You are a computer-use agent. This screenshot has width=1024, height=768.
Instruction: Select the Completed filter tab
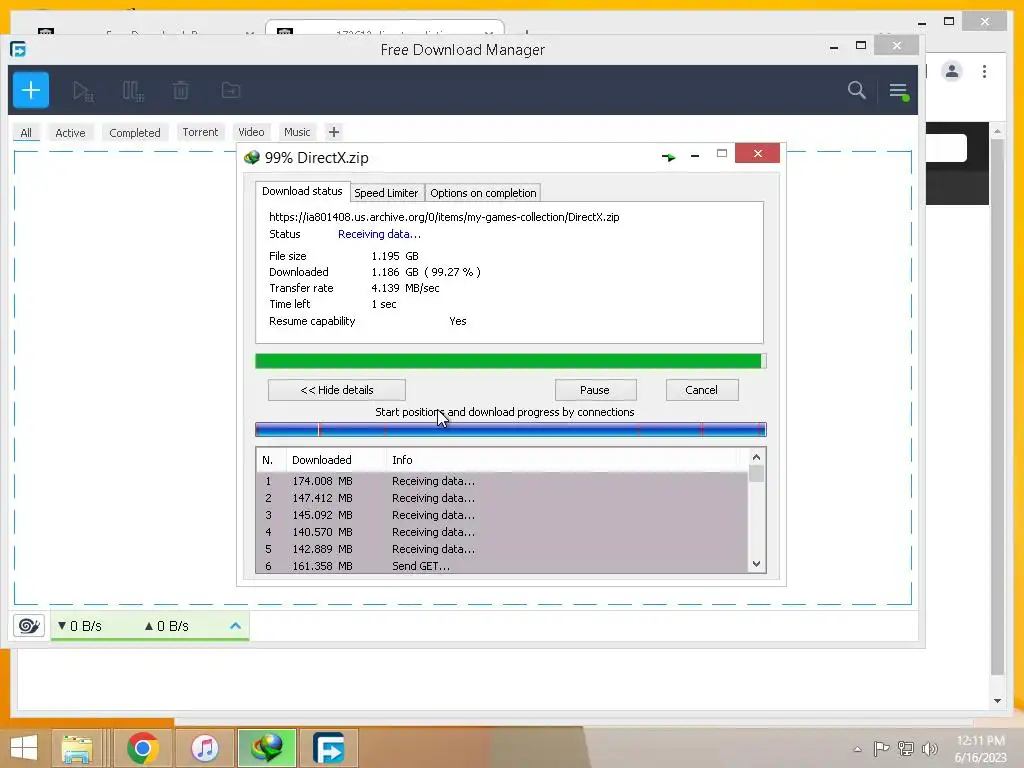tap(135, 133)
